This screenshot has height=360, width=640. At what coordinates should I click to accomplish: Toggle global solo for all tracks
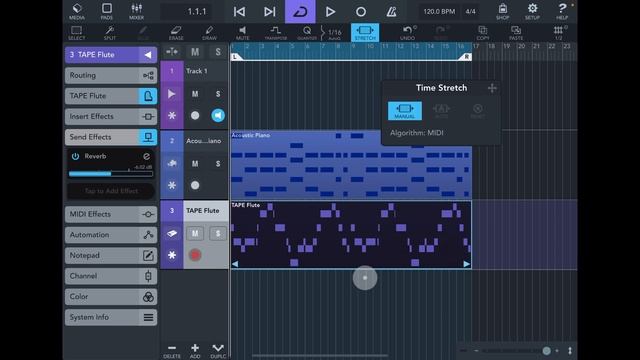218,52
